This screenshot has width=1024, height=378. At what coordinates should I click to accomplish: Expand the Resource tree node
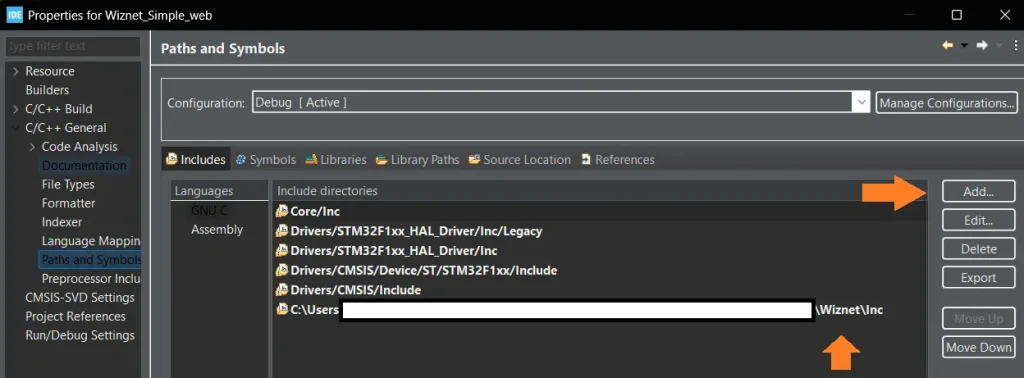(x=16, y=71)
